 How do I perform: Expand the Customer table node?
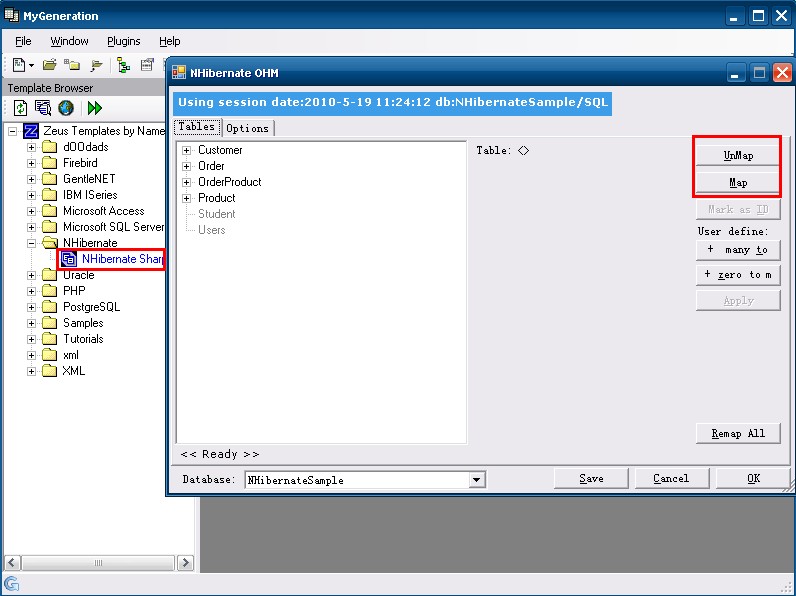pyautogui.click(x=186, y=150)
